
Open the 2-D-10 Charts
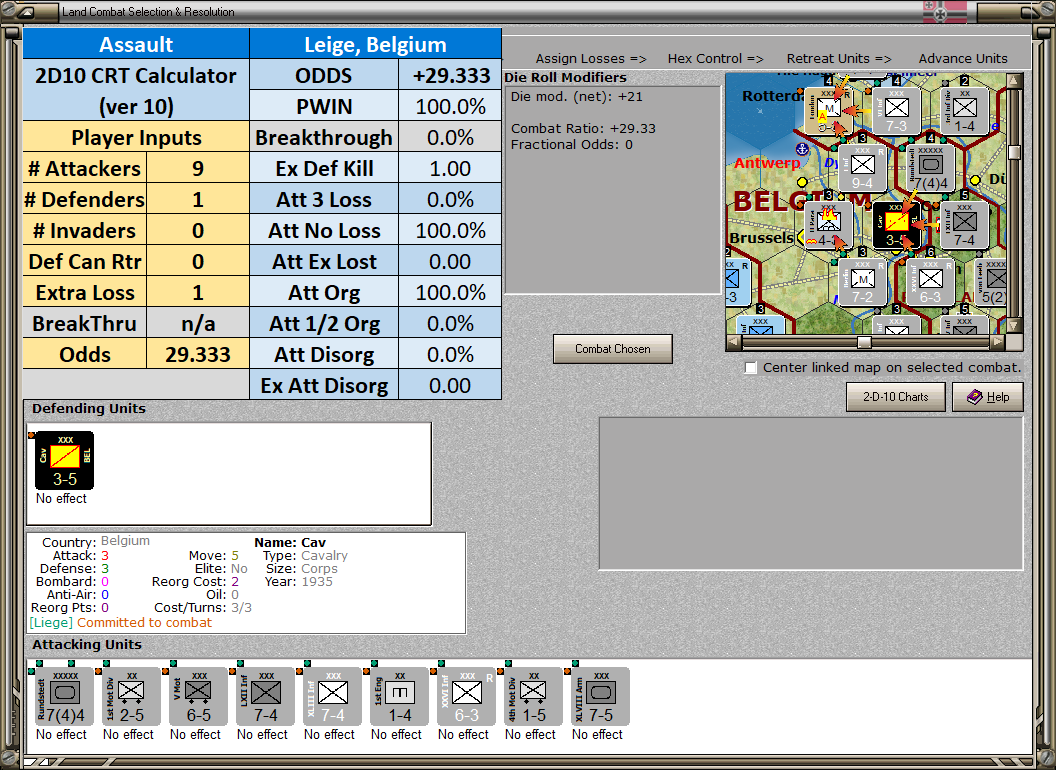pyautogui.click(x=896, y=397)
